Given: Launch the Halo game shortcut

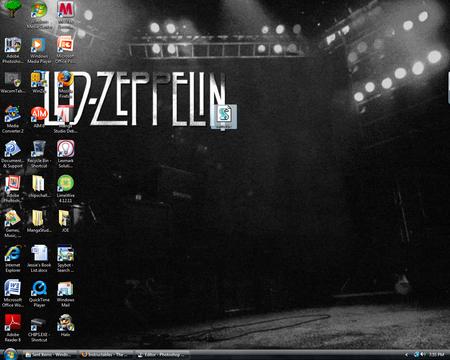Looking at the screenshot, I should coord(65,325).
